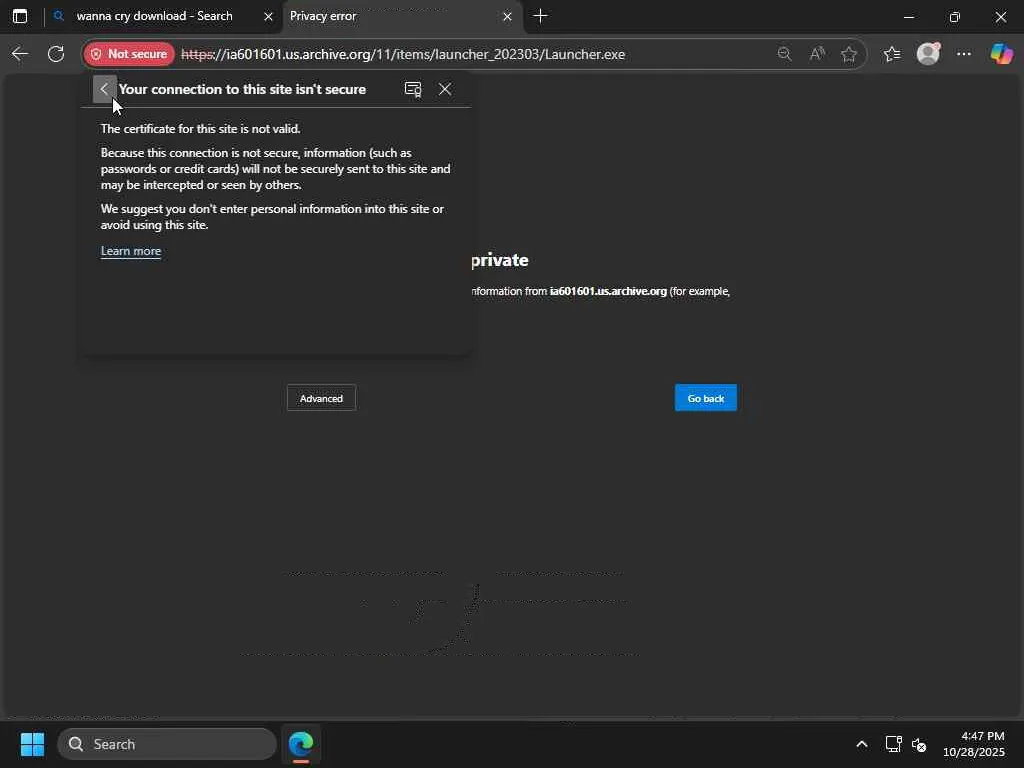Minimize the browser window

coord(908,17)
